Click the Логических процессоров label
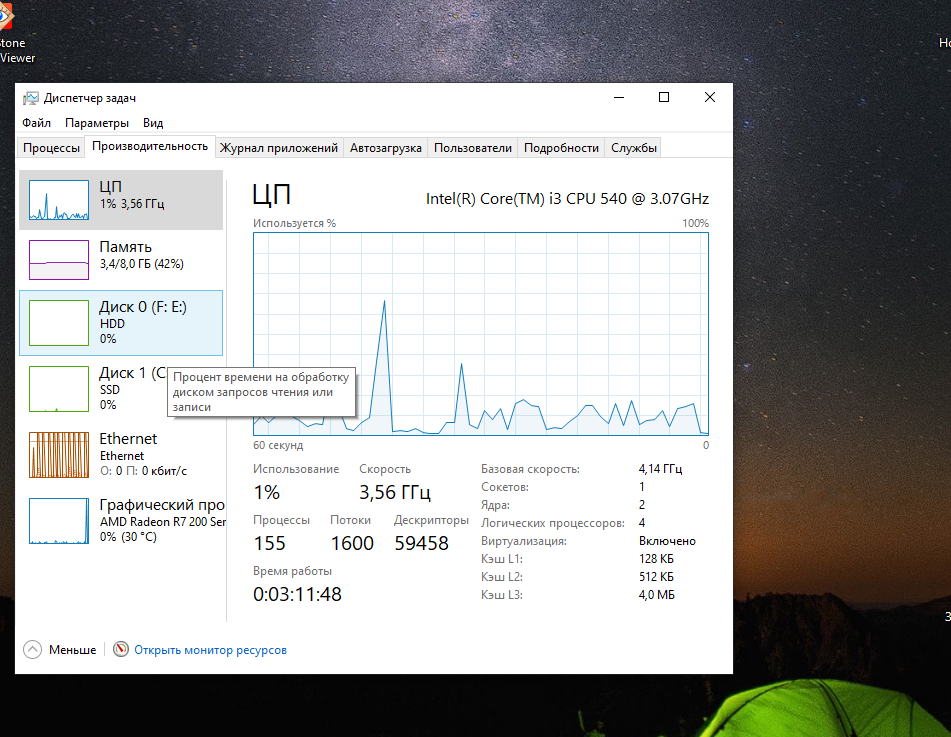 click(x=553, y=523)
